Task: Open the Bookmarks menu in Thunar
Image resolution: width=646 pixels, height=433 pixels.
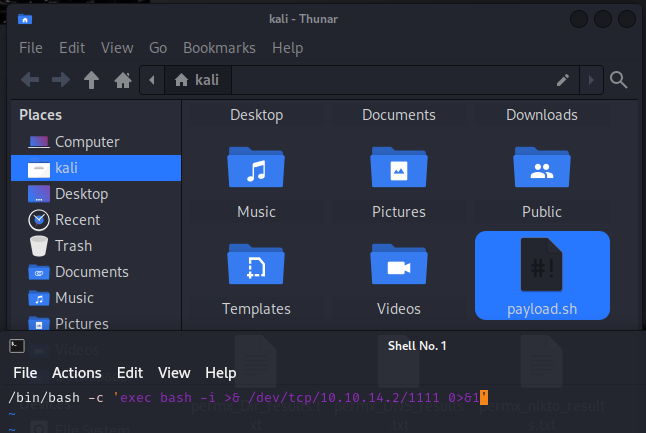Action: click(219, 48)
